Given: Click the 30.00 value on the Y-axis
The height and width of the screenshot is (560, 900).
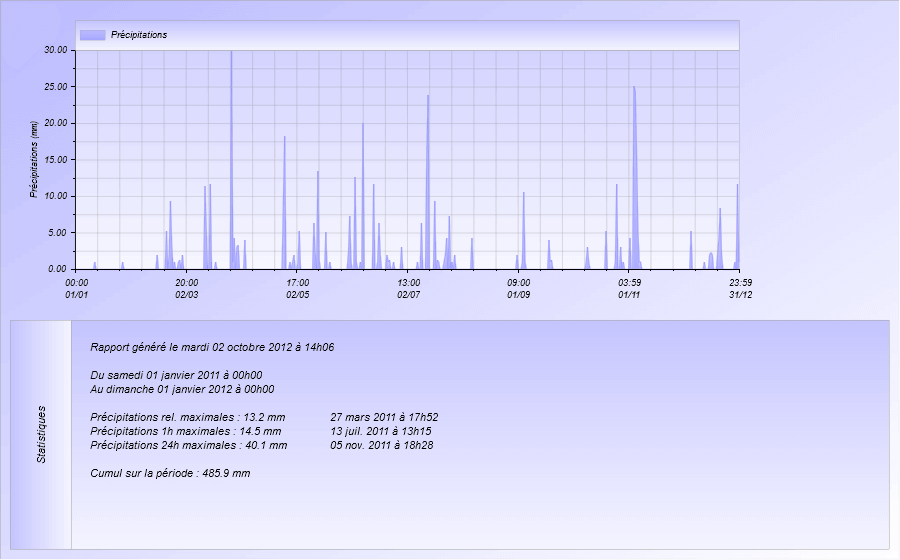Looking at the screenshot, I should 56,50.
